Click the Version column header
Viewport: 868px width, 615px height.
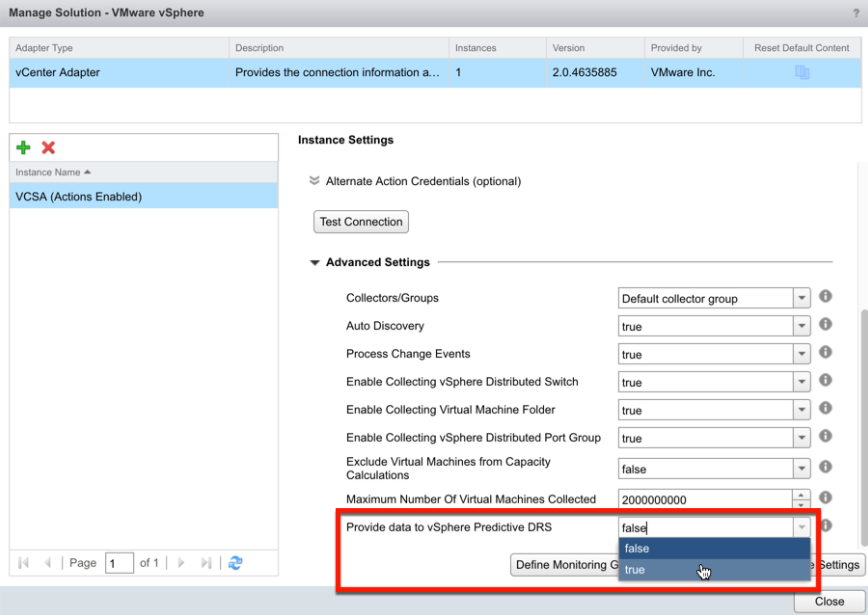(x=596, y=48)
